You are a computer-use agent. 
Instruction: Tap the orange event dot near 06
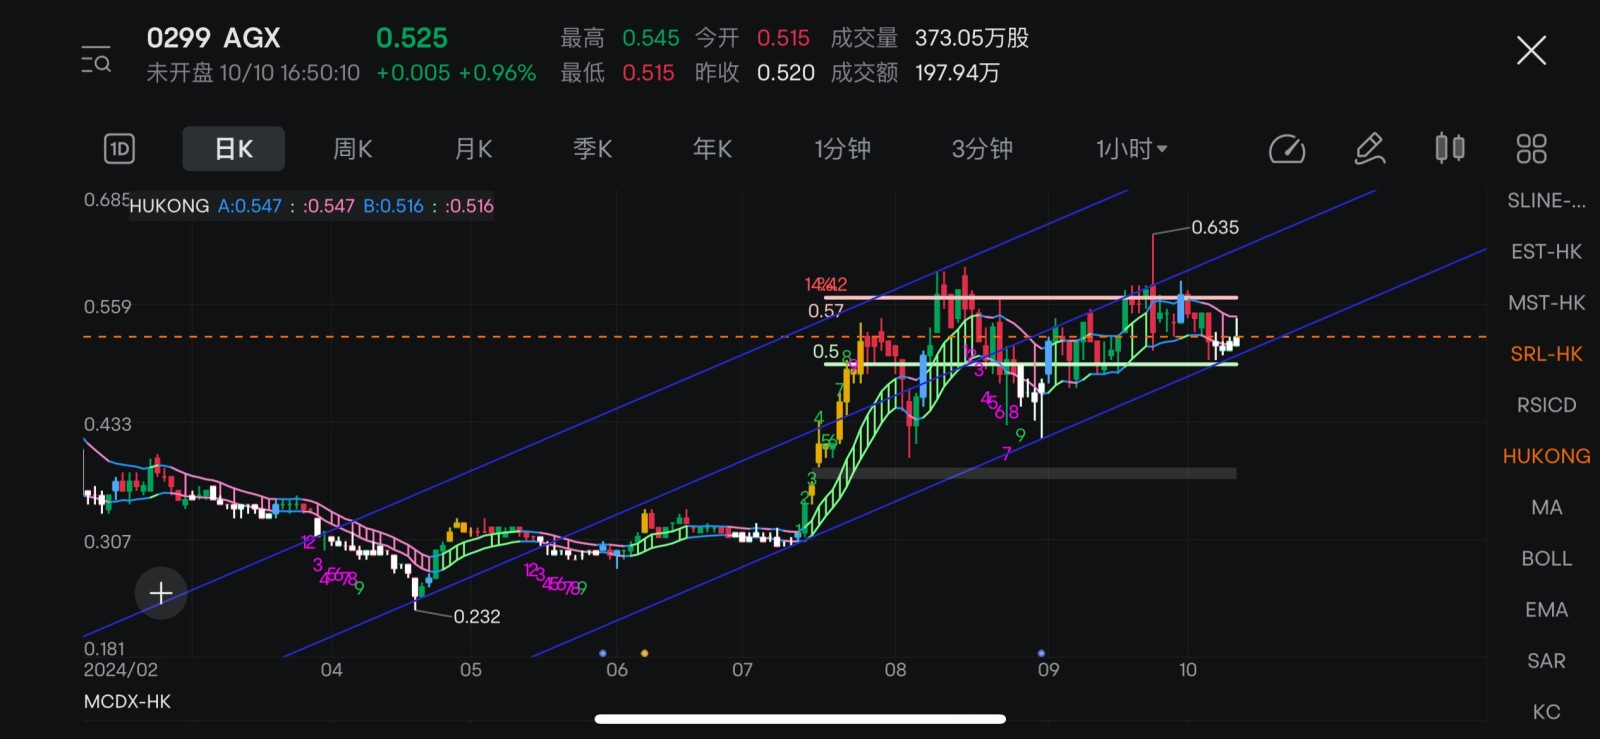coord(644,653)
